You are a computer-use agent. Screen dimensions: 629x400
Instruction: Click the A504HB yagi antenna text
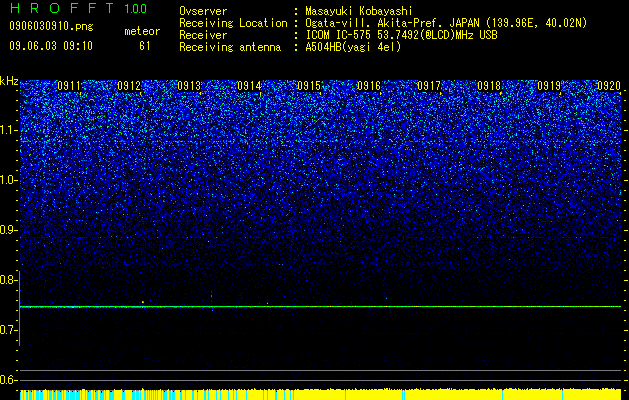click(x=353, y=47)
